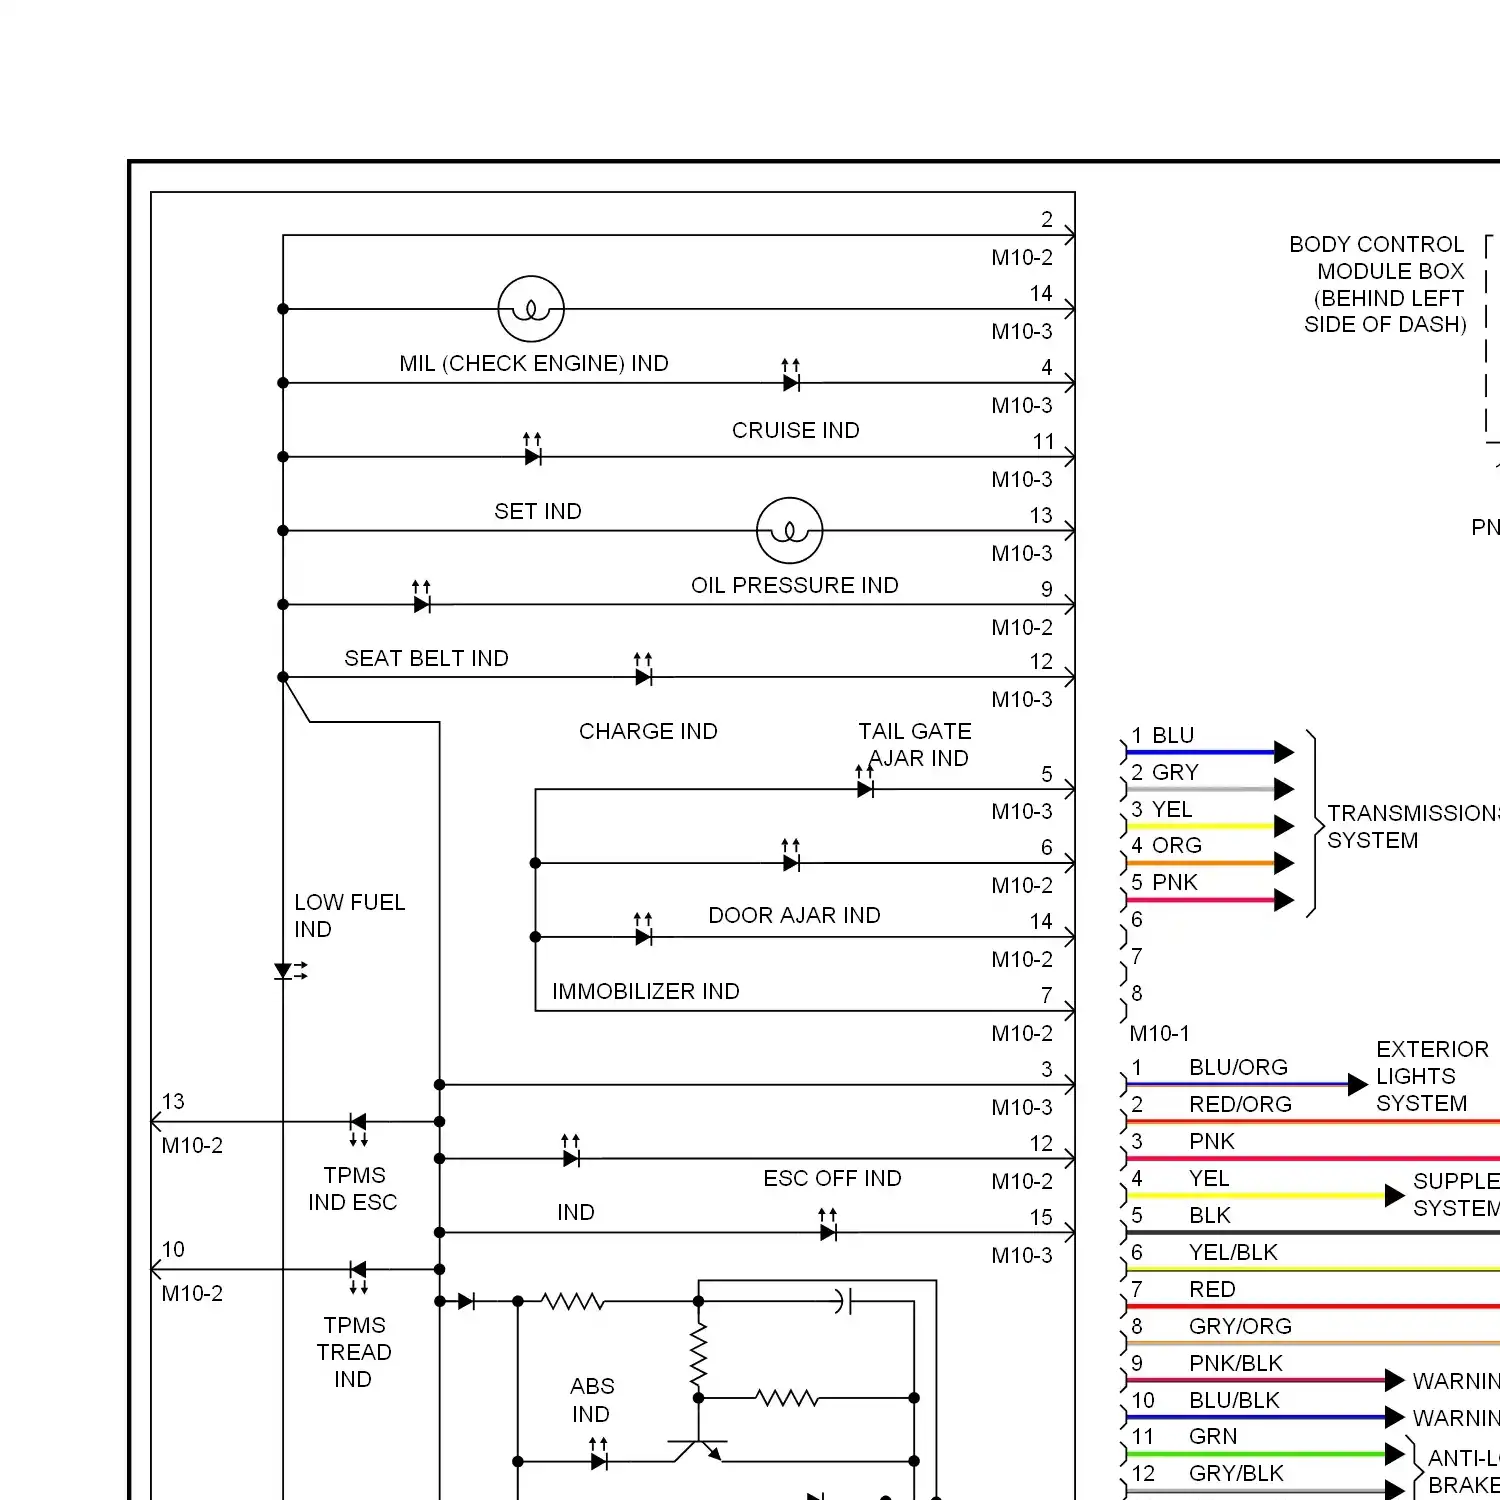
Task: Click the 5 BLK wire label
Action: (x=1181, y=1215)
